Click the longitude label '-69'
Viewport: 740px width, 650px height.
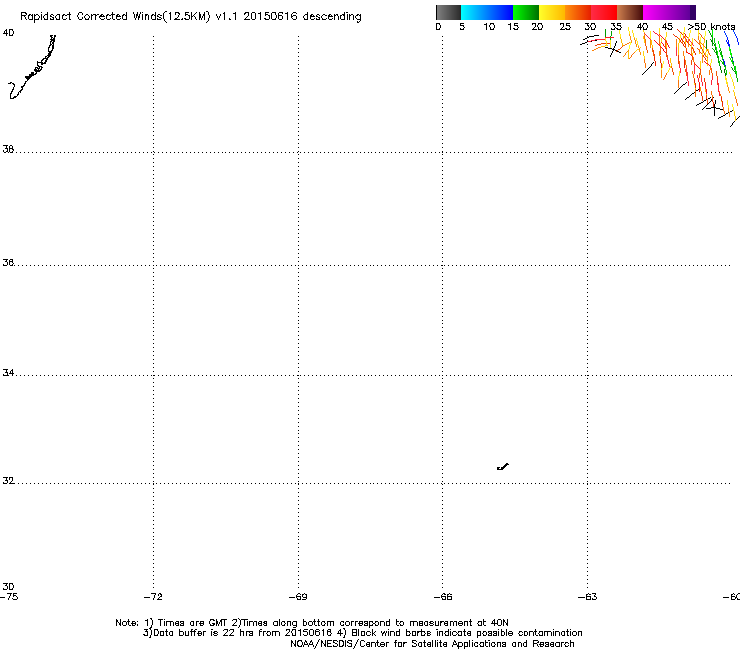298,597
